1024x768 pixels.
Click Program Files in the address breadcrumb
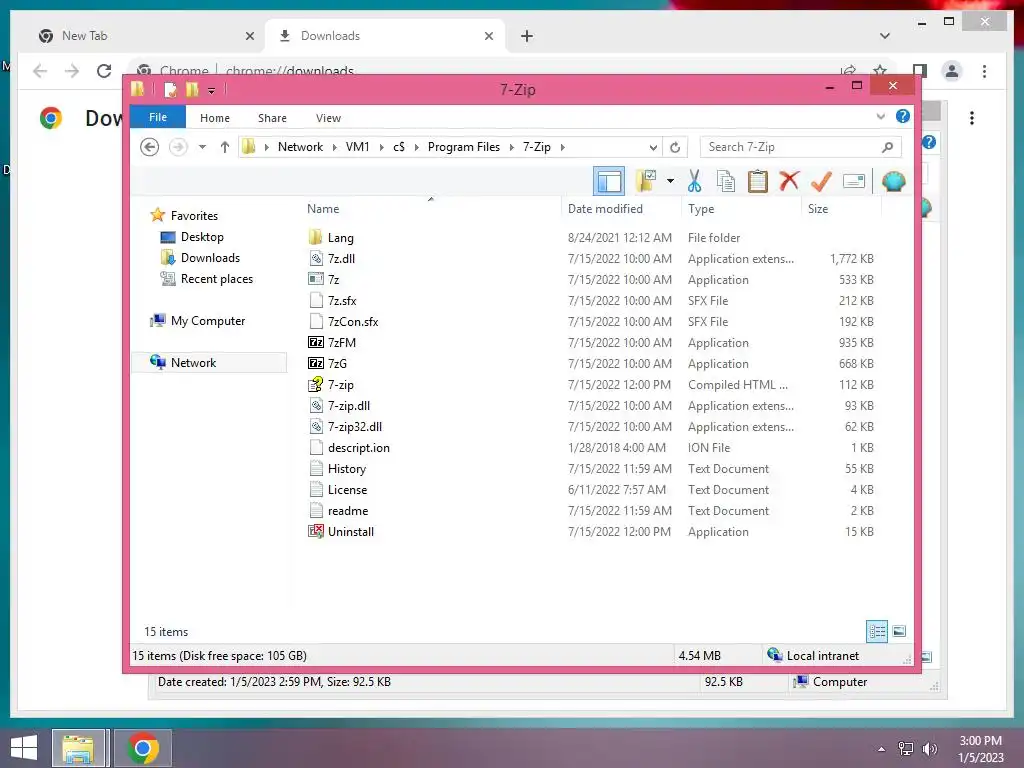click(x=464, y=147)
